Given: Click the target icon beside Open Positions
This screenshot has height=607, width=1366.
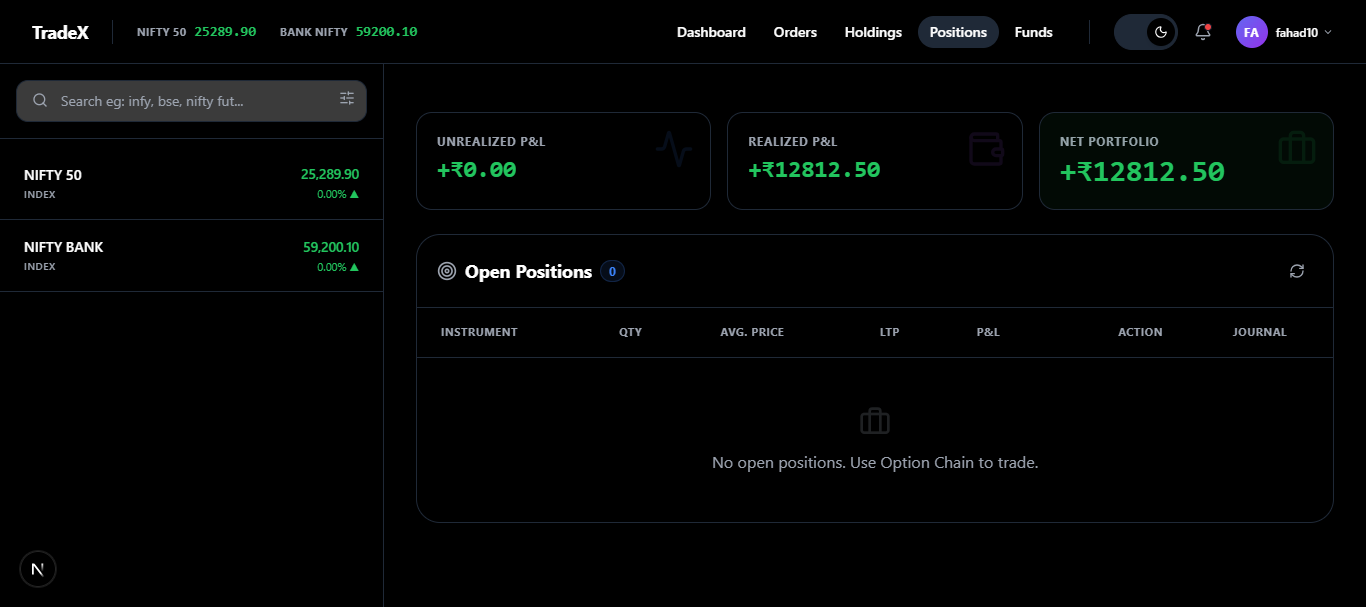Looking at the screenshot, I should [x=446, y=270].
